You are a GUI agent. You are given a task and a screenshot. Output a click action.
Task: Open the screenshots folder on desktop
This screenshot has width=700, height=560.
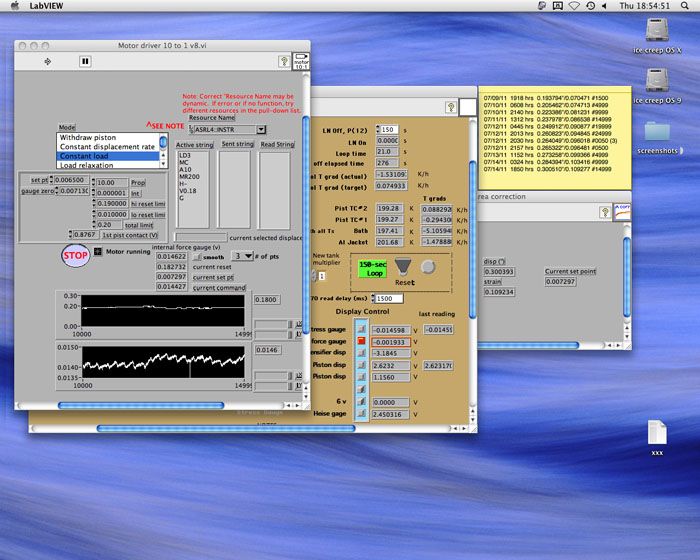click(657, 133)
